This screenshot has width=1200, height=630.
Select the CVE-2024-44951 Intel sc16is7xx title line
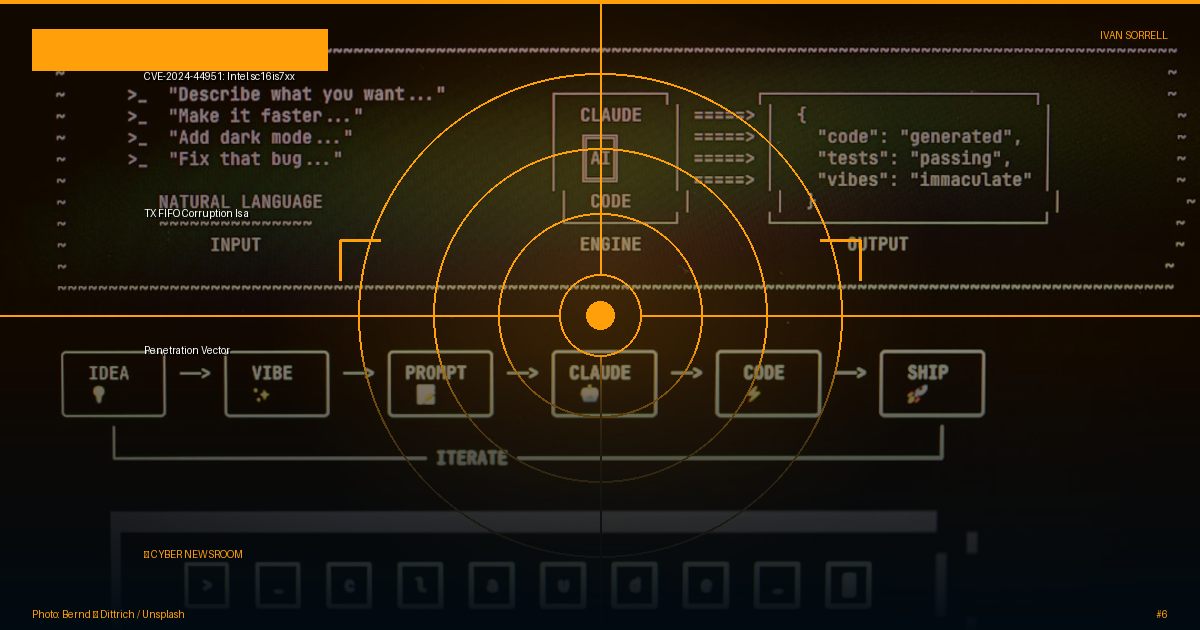[x=219, y=76]
